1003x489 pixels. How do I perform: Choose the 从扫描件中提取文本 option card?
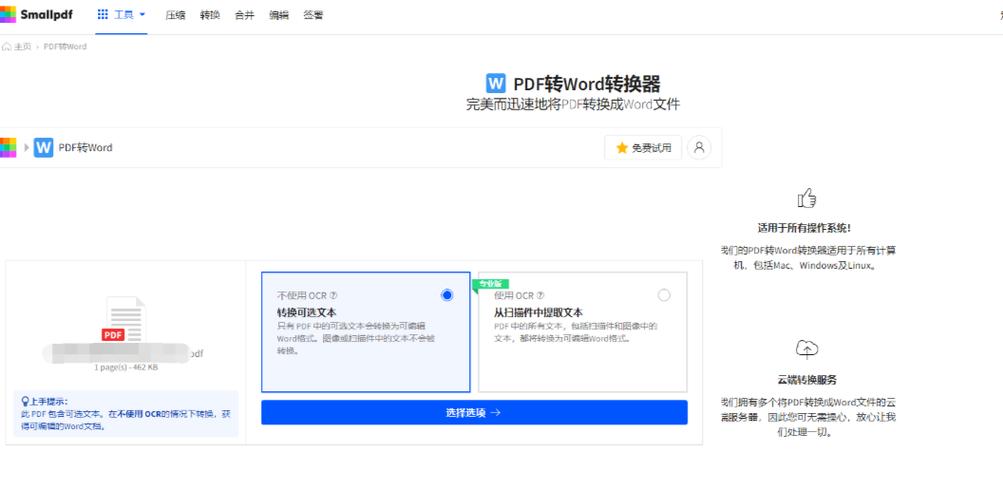(x=583, y=332)
